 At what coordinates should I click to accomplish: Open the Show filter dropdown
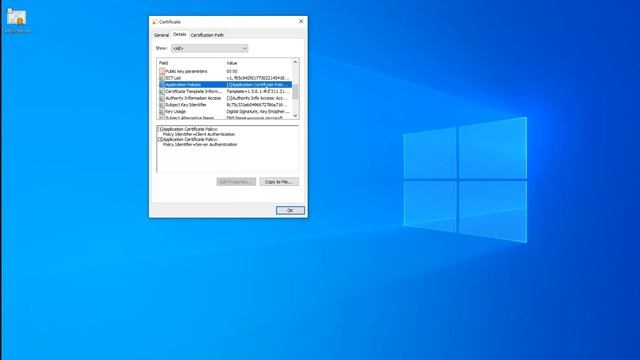tap(209, 48)
